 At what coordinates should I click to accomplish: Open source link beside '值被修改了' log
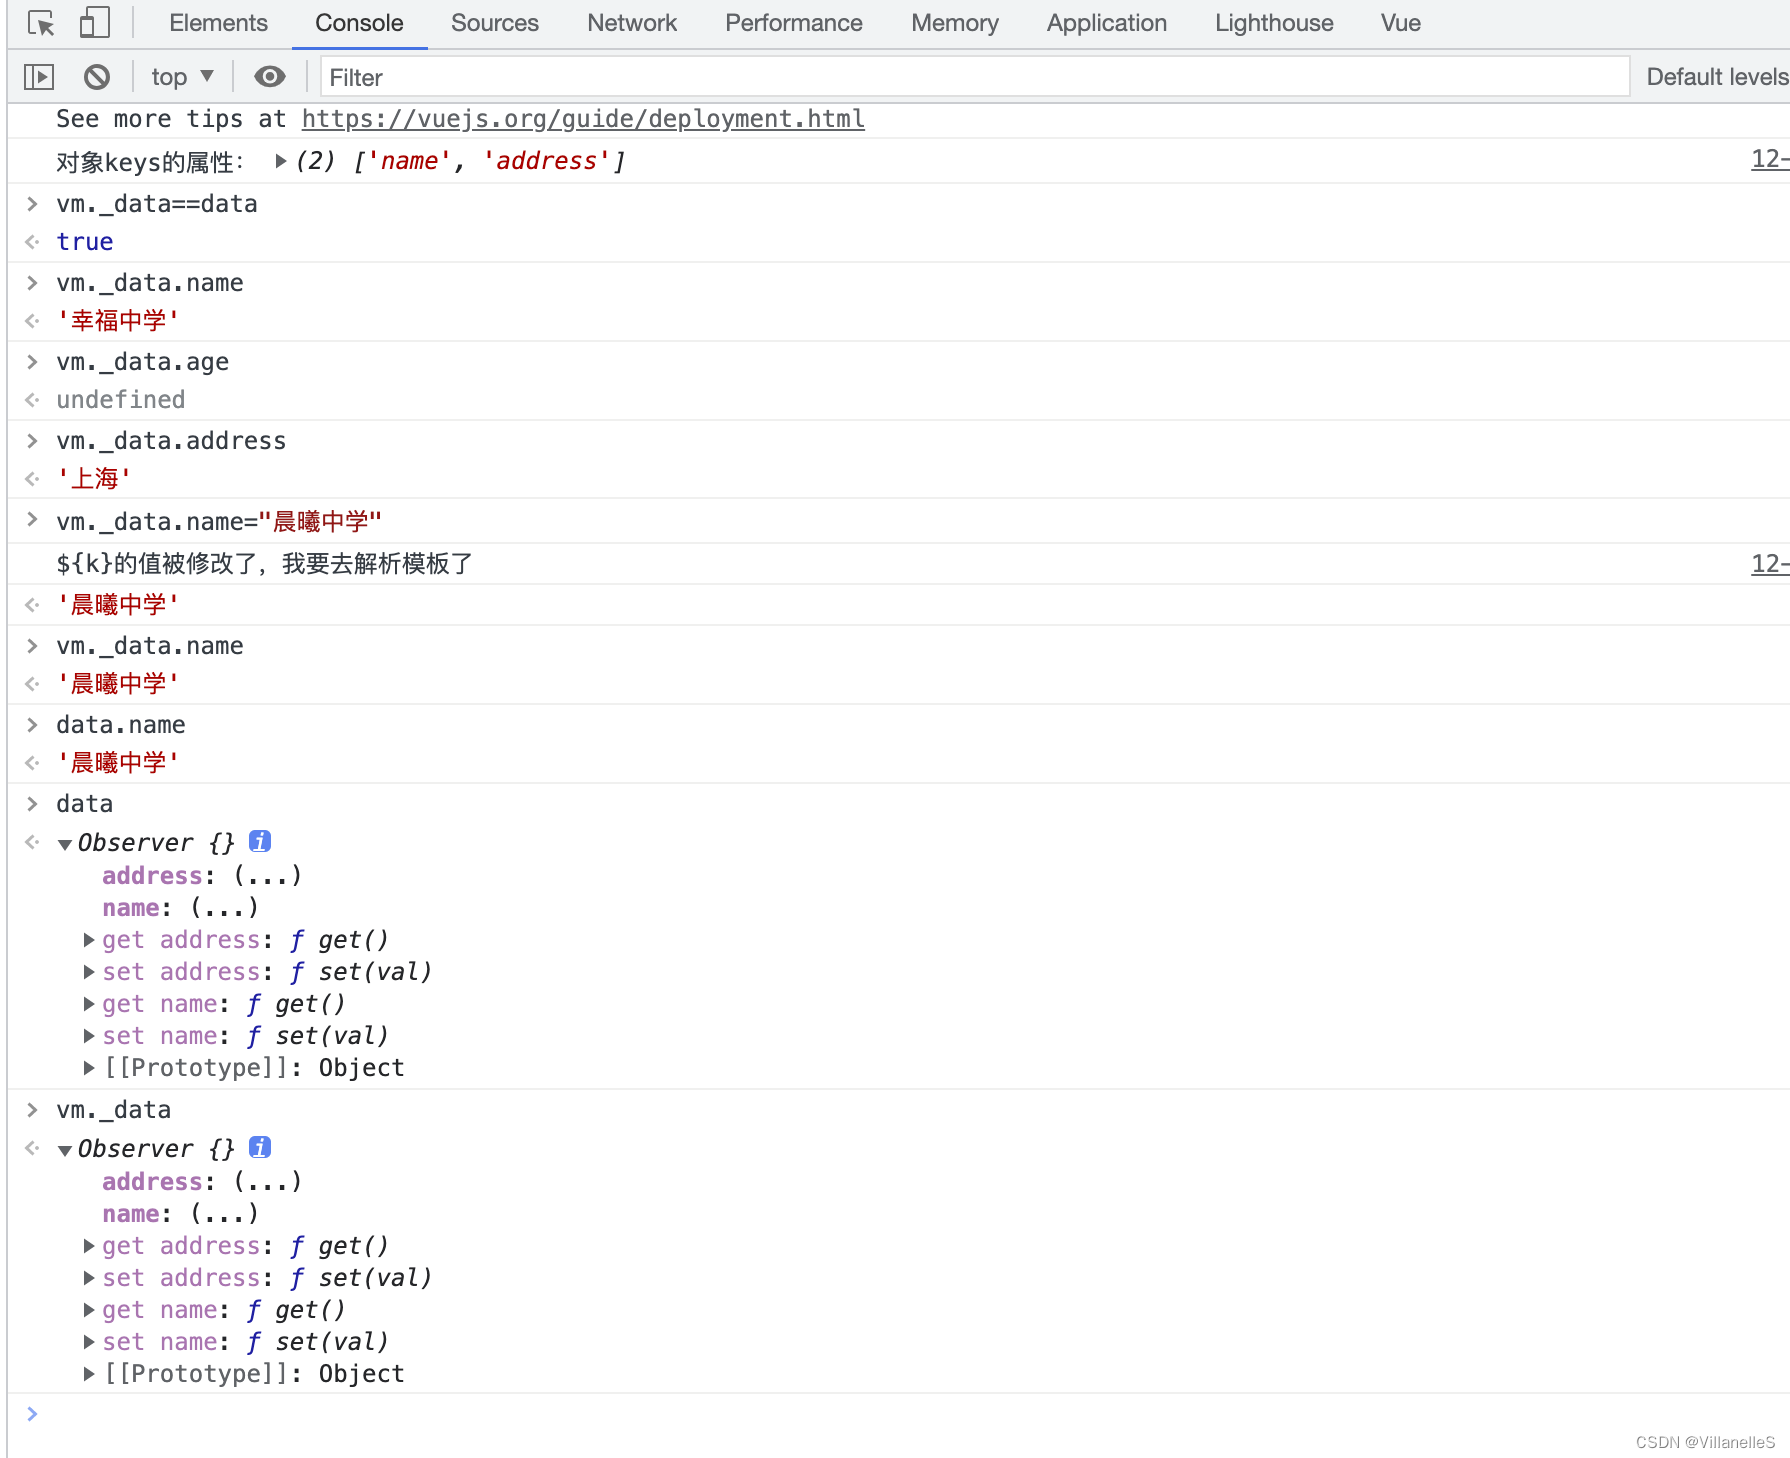pyautogui.click(x=1769, y=564)
